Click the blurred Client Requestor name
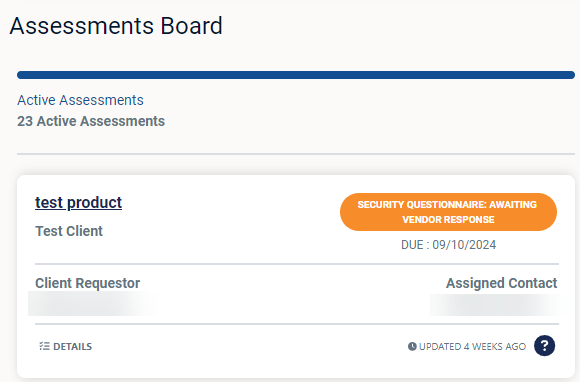Image resolution: width=580 pixels, height=382 pixels. [x=92, y=304]
